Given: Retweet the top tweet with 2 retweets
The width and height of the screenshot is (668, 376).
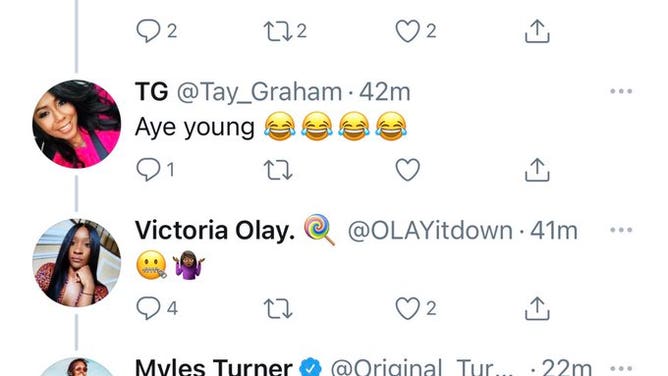Looking at the screenshot, I should coord(278,32).
